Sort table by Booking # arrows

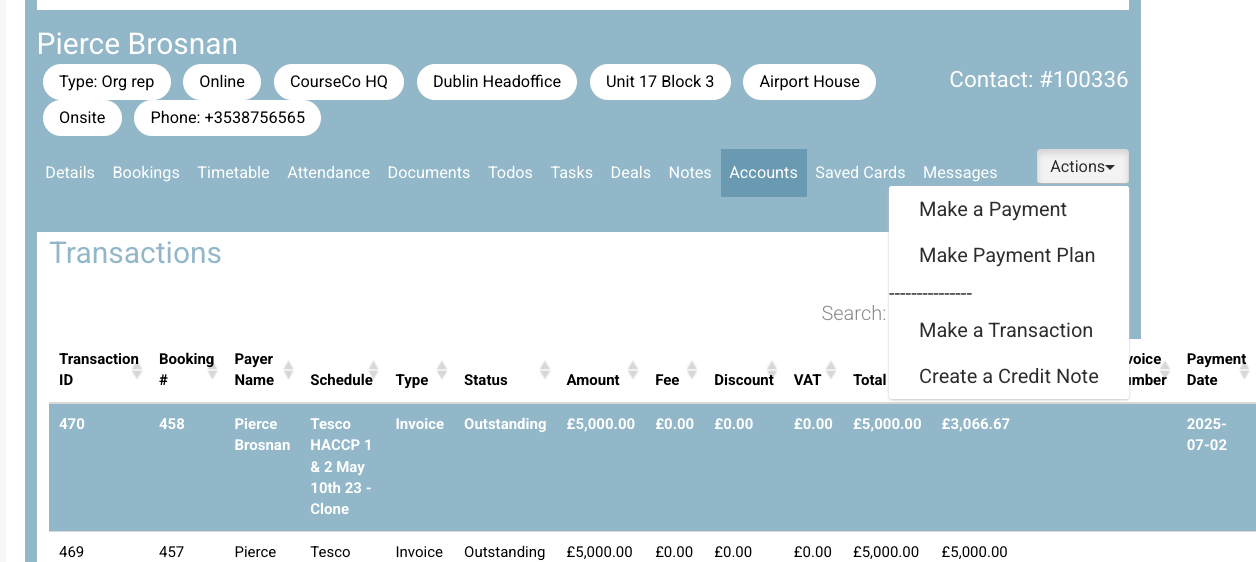pyautogui.click(x=213, y=370)
